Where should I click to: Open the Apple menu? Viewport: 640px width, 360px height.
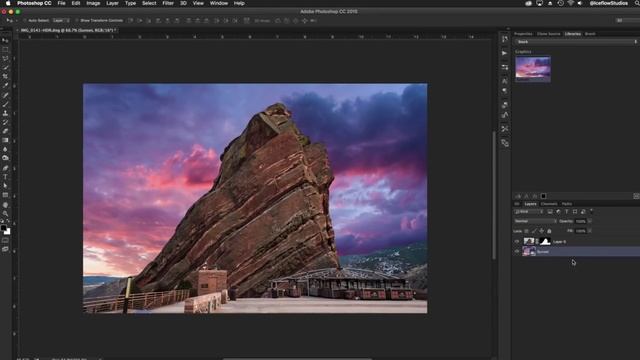(x=8, y=3)
